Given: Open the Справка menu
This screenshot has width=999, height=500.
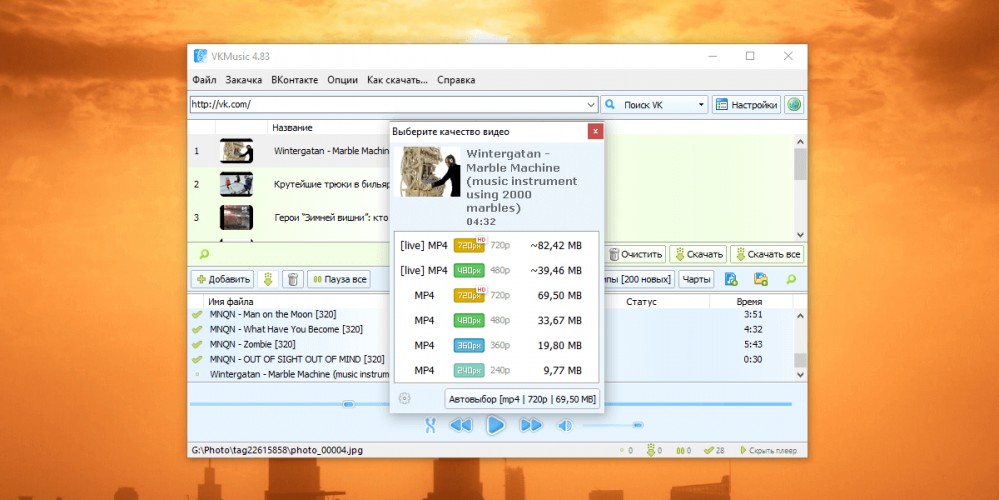Looking at the screenshot, I should [x=456, y=80].
